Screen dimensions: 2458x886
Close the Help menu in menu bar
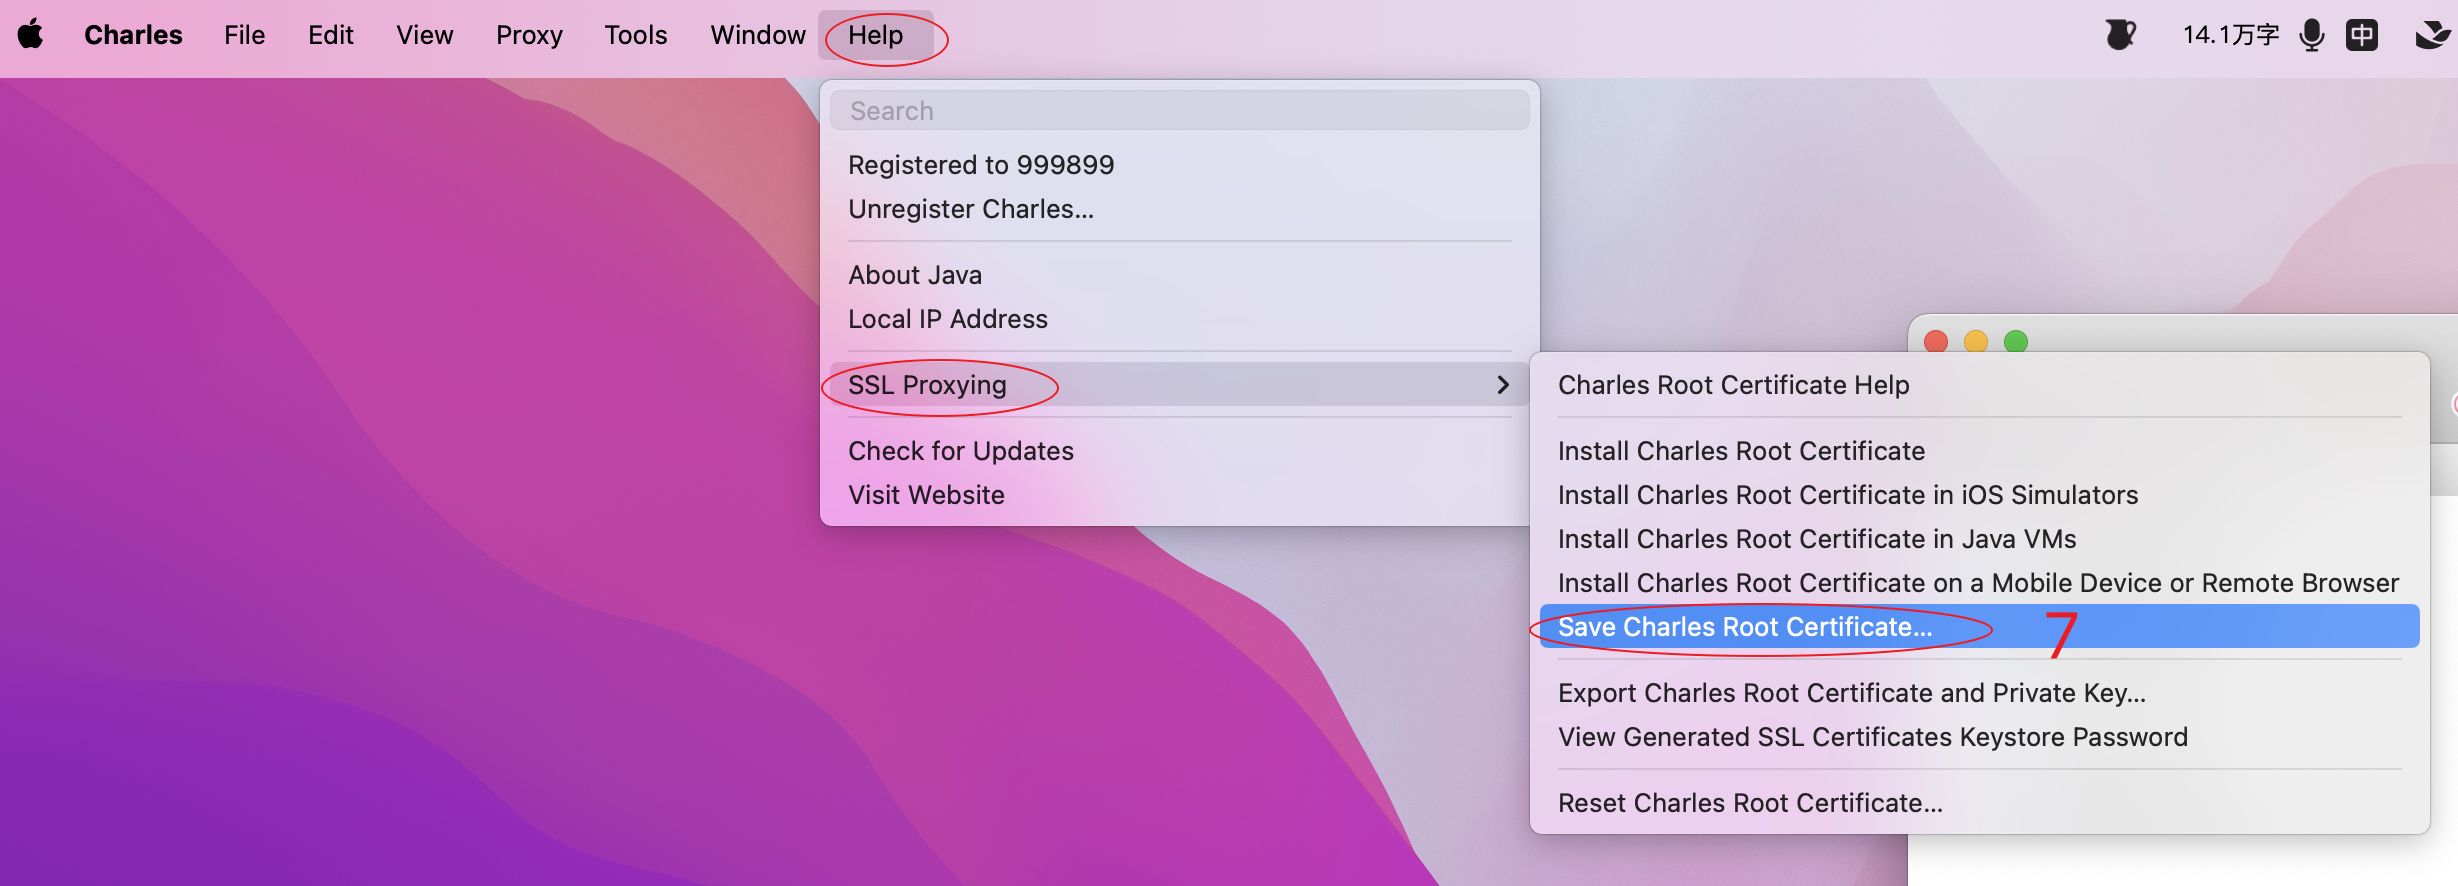pos(876,35)
